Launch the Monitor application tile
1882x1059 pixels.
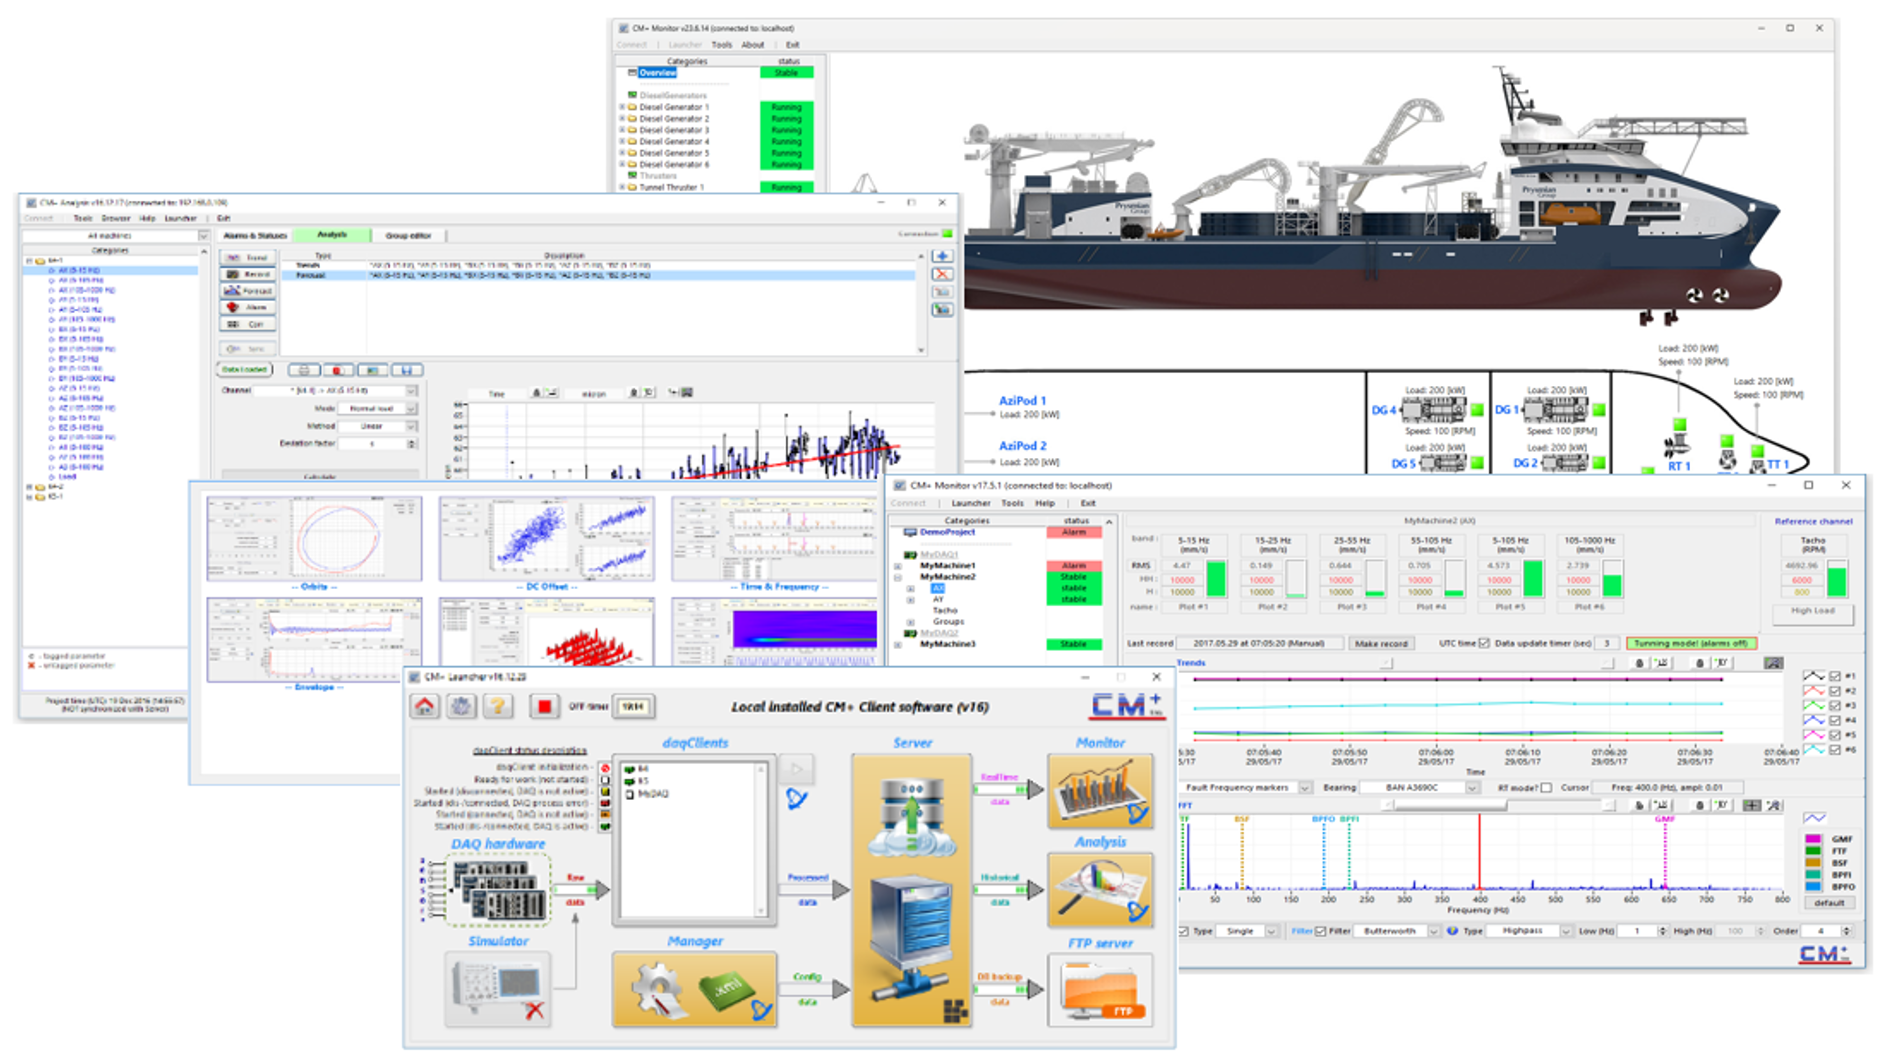coord(1100,792)
